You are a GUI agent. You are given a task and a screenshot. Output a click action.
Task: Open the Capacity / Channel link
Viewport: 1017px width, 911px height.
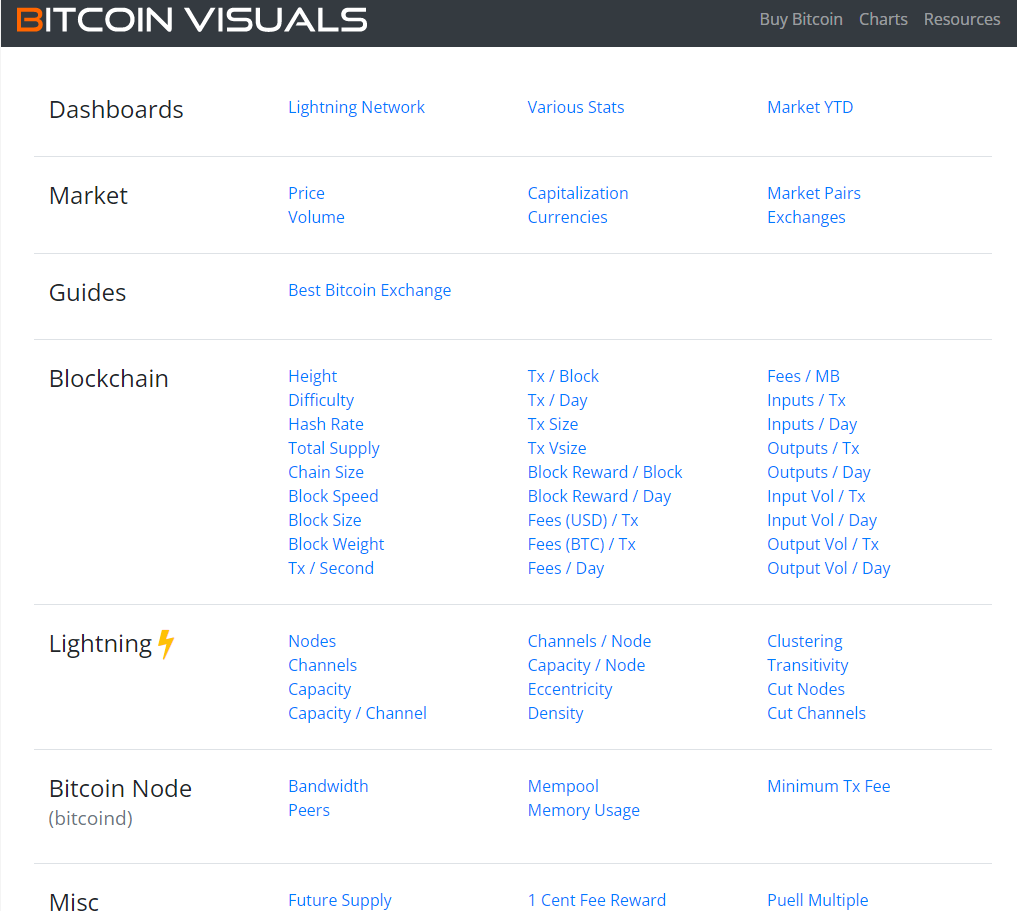coord(357,714)
